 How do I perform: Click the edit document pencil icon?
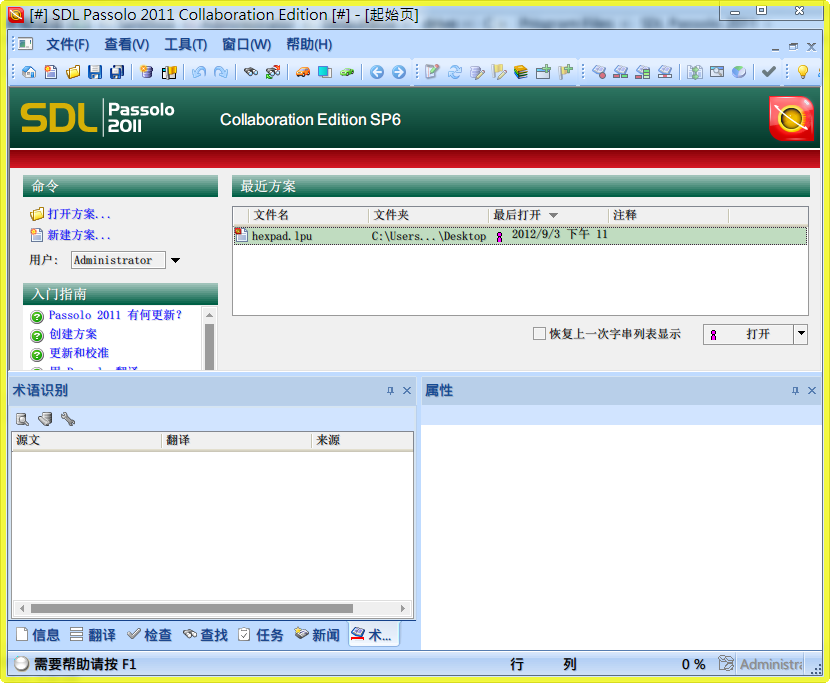coord(432,72)
